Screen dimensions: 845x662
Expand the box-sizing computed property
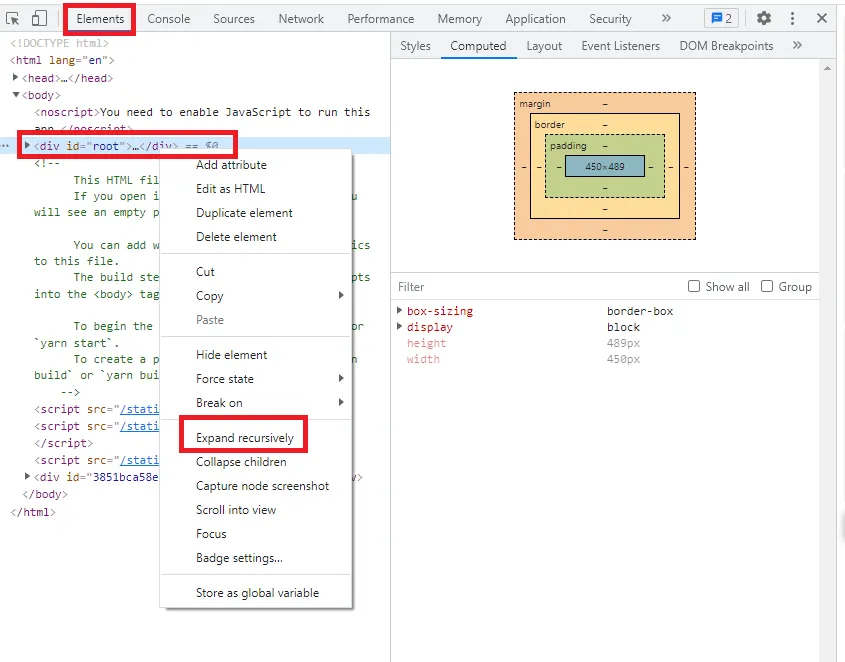coord(399,311)
